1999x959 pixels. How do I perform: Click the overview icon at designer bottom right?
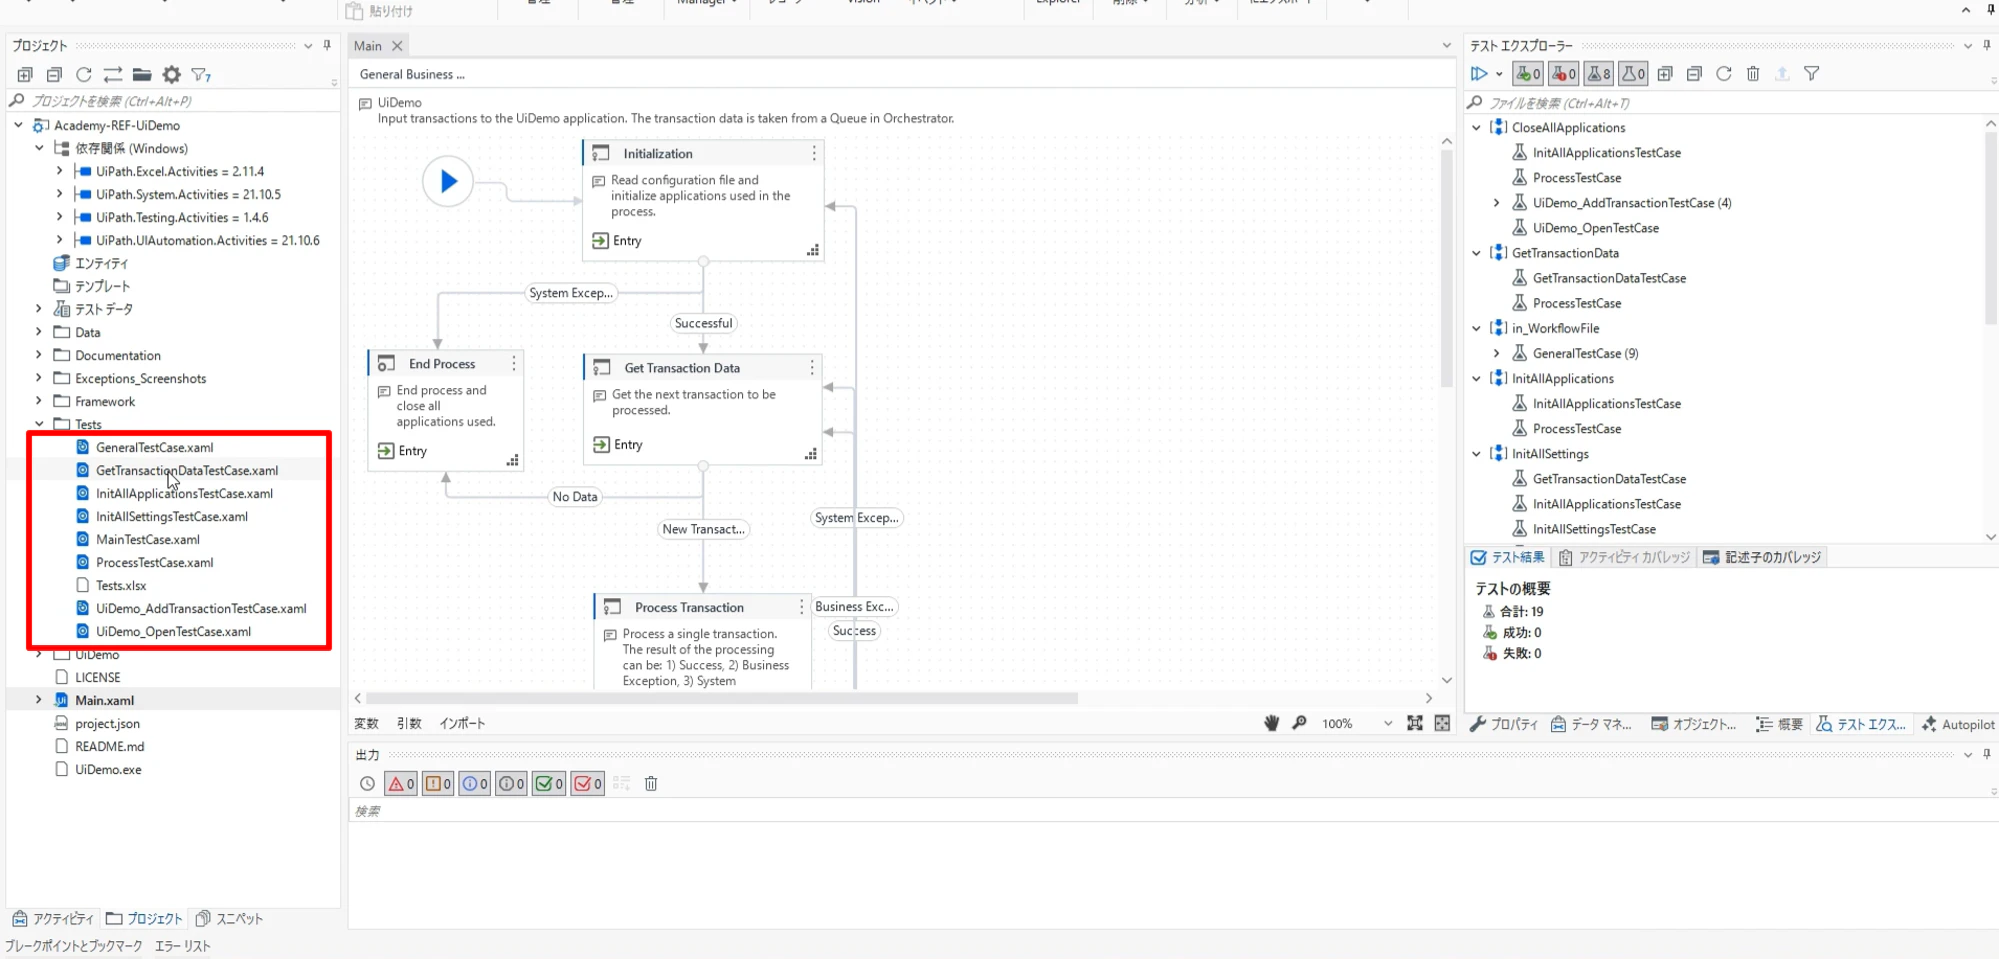click(x=1442, y=723)
